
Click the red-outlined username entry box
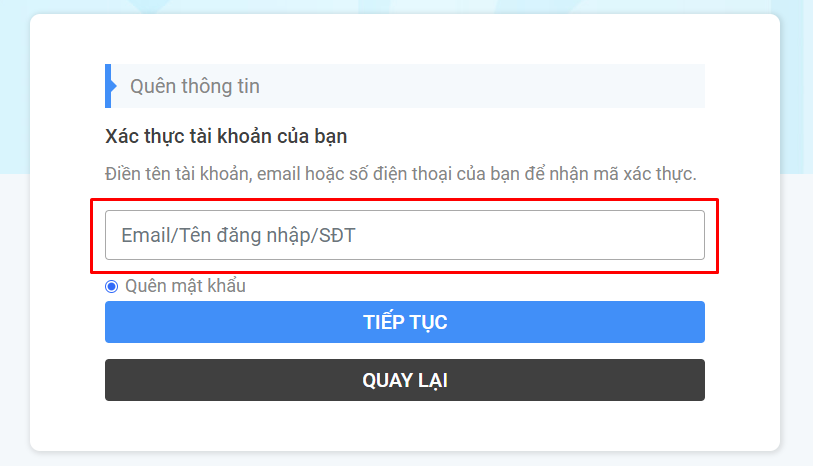coord(404,235)
